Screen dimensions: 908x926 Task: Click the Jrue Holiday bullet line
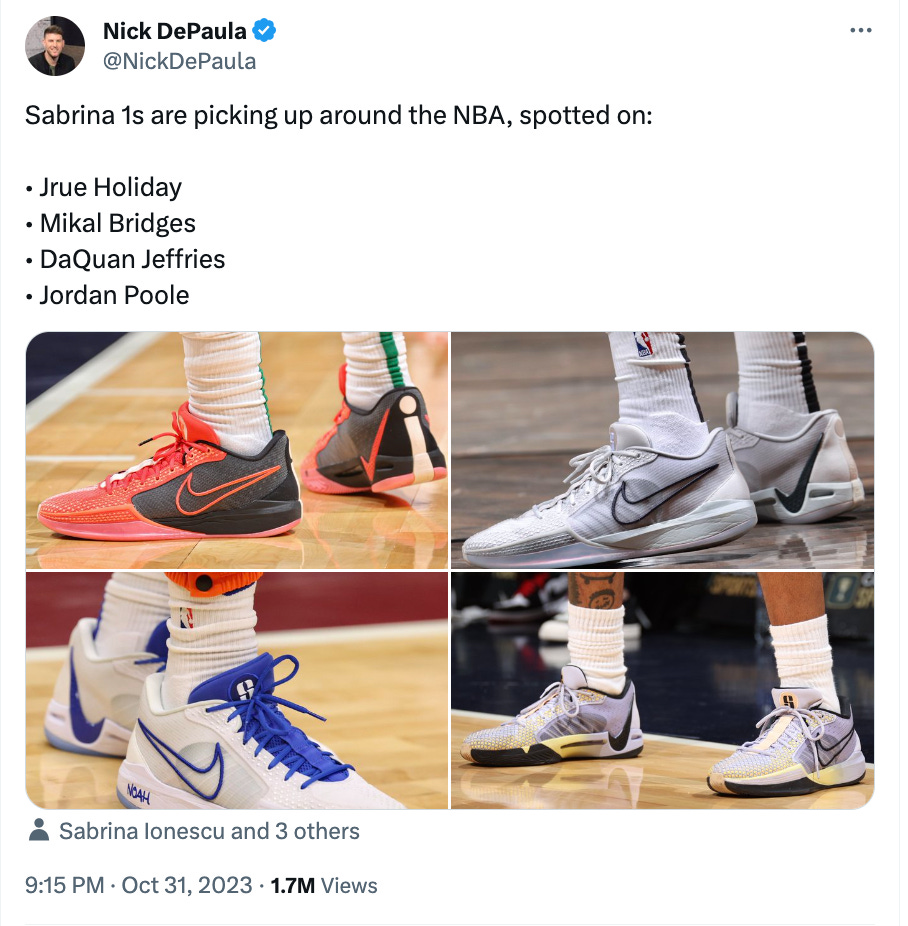pyautogui.click(x=103, y=187)
